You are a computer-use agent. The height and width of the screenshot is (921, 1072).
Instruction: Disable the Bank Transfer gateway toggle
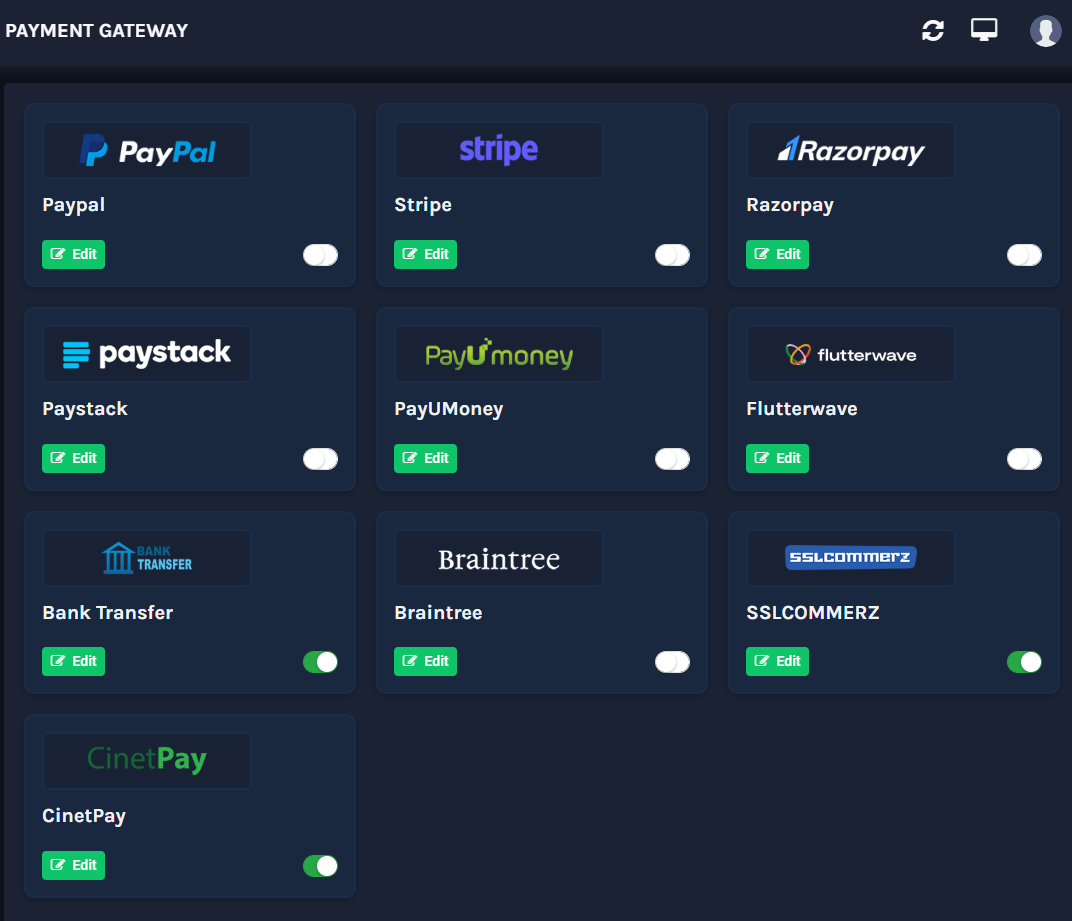point(320,662)
